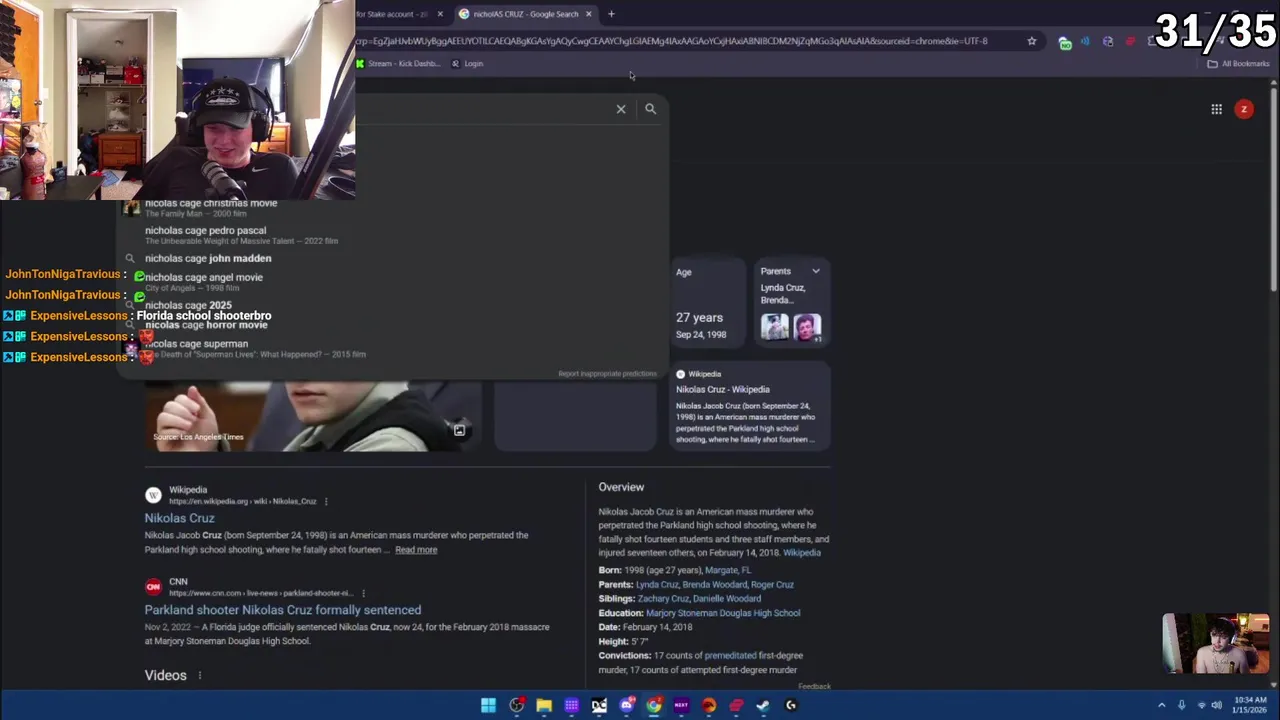The height and width of the screenshot is (720, 1280).
Task: Open the purple NEXT app on the taskbar
Action: pyautogui.click(x=681, y=705)
